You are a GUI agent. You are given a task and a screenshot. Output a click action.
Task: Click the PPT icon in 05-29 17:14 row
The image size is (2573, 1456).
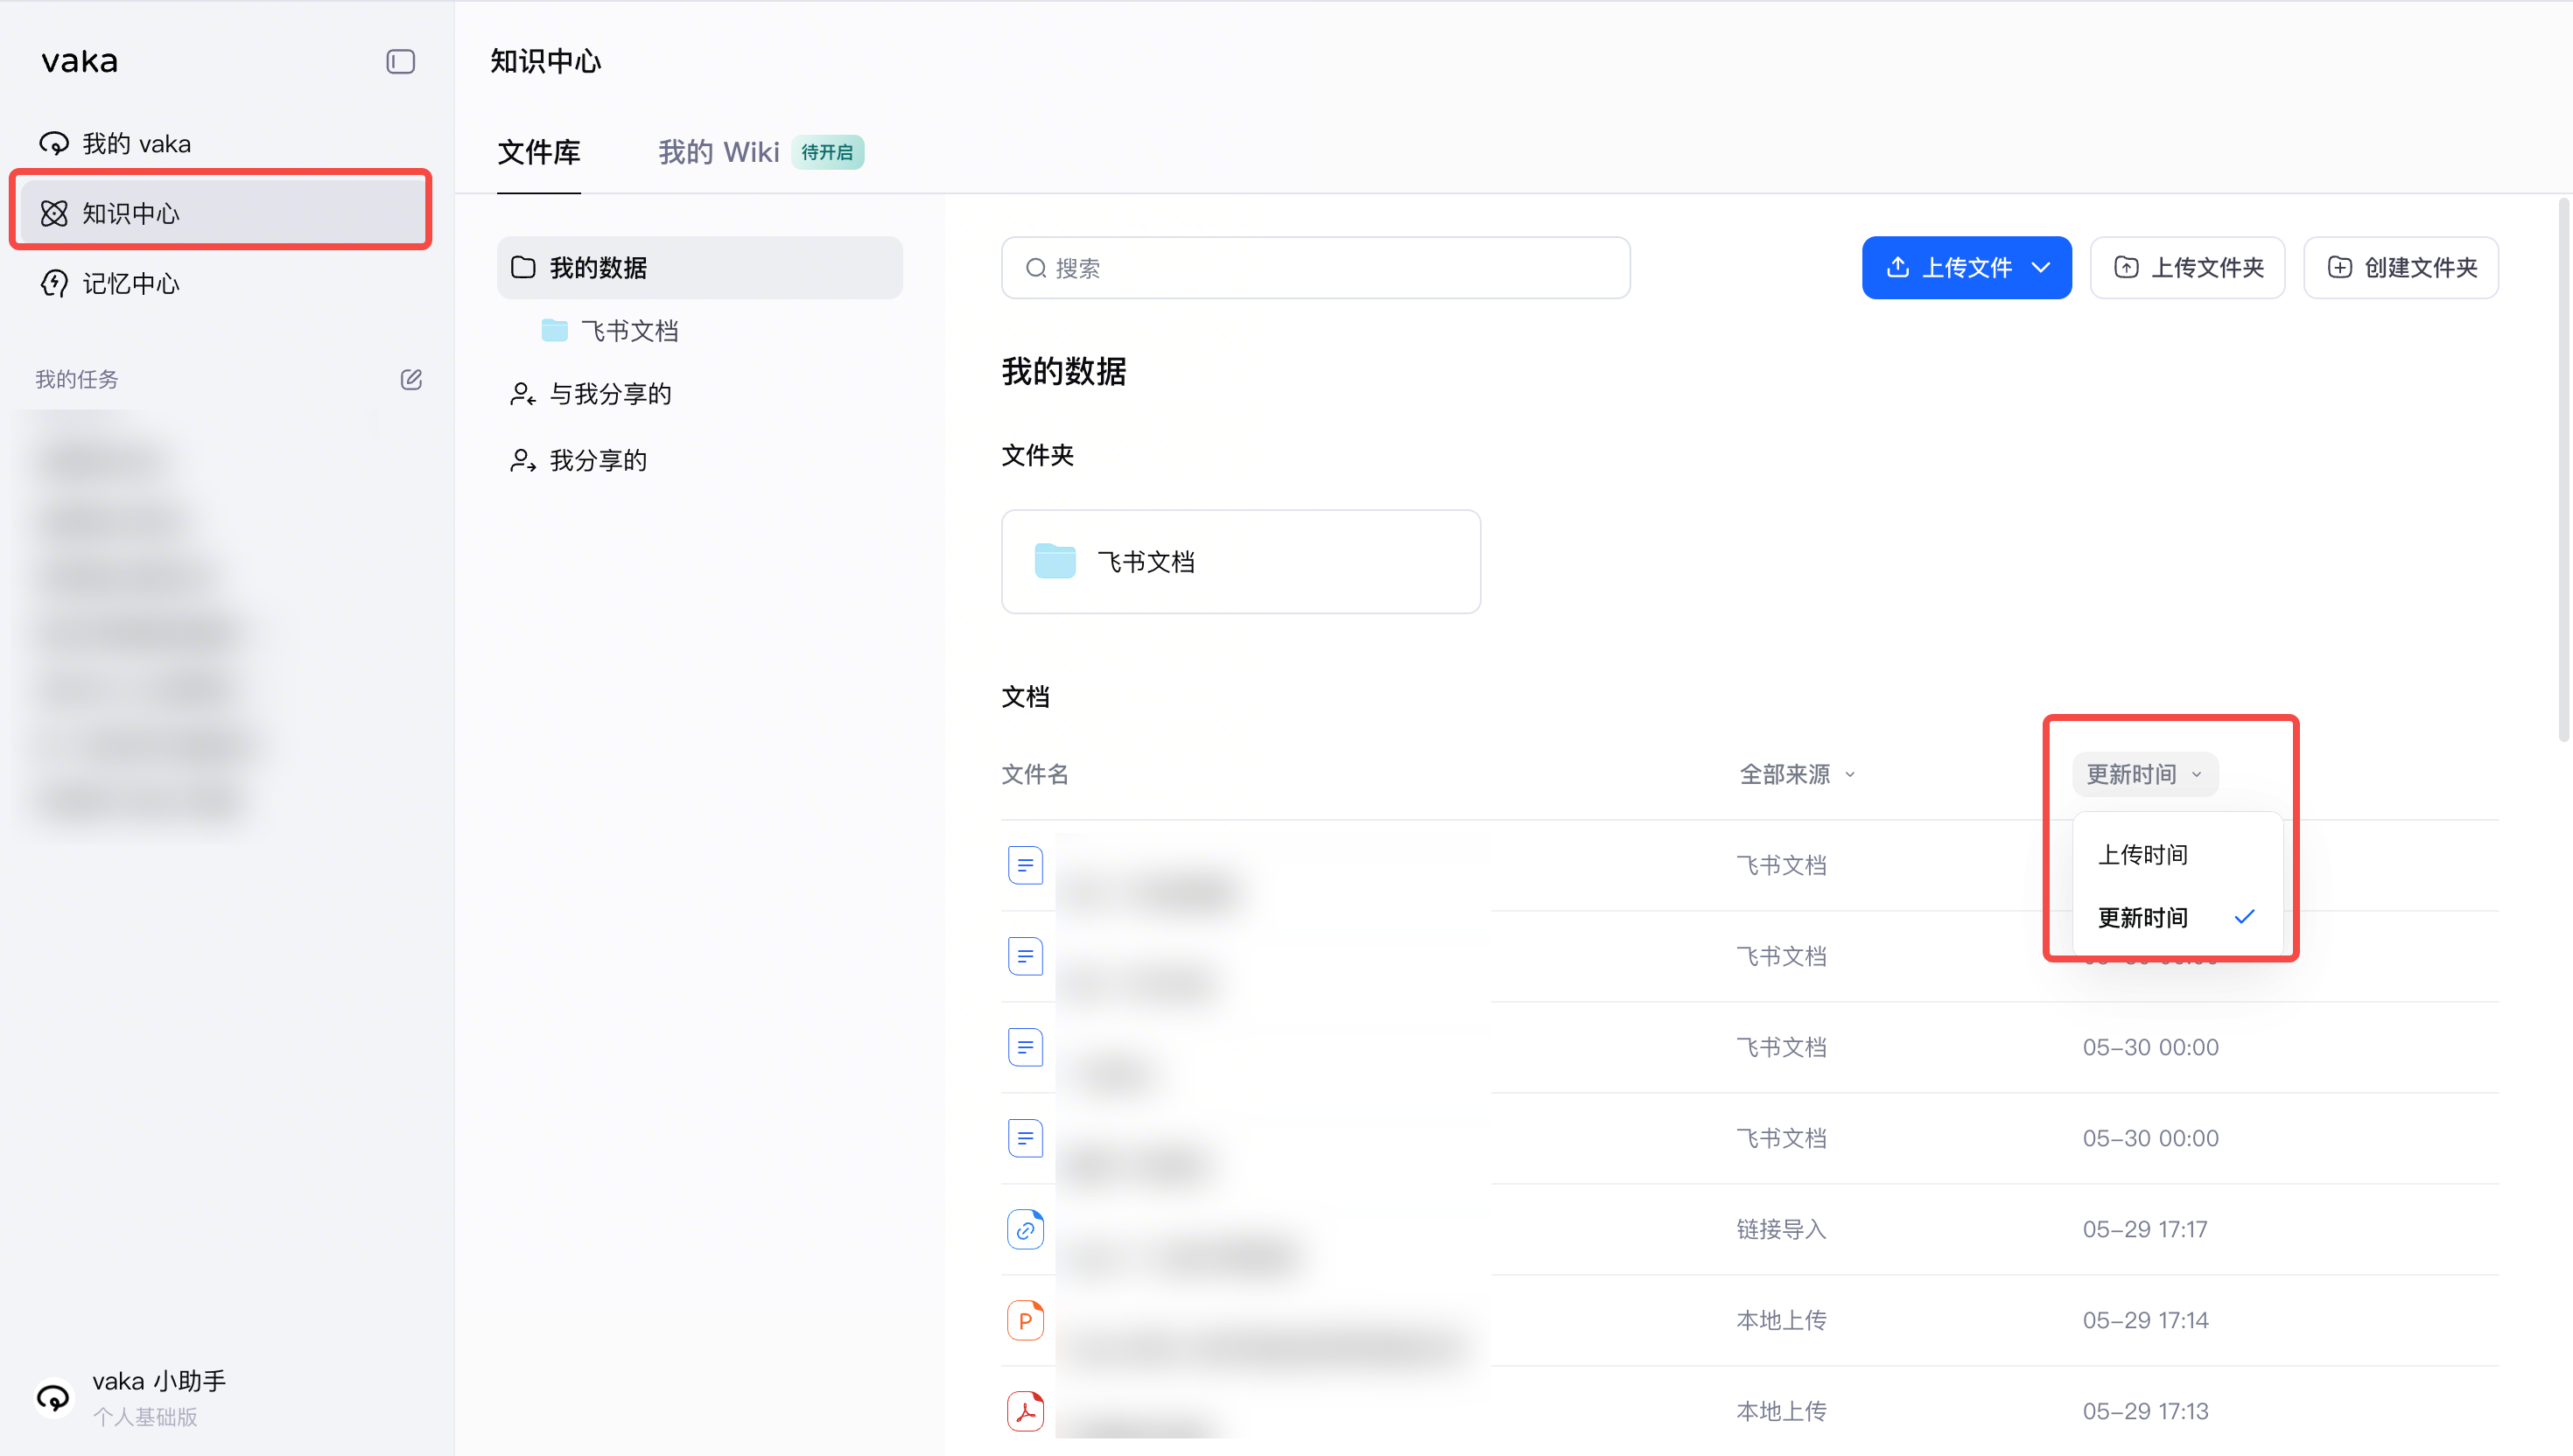[1025, 1320]
